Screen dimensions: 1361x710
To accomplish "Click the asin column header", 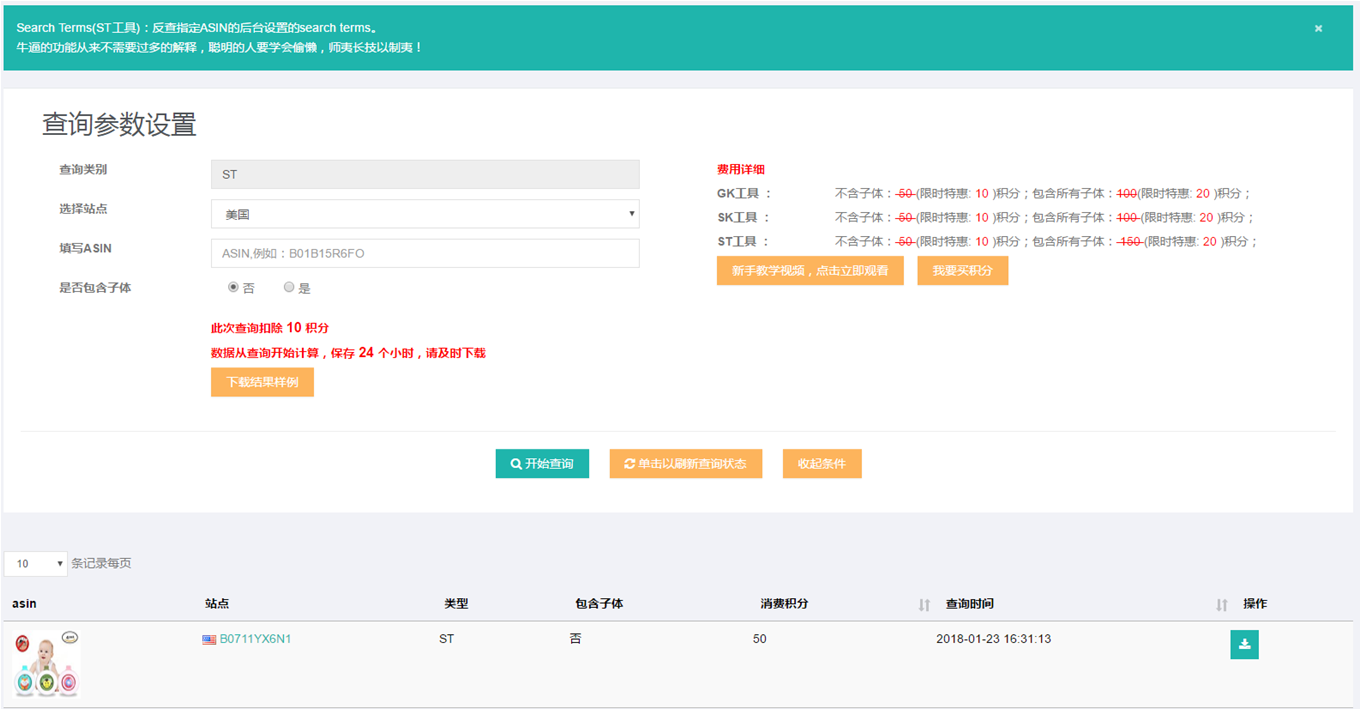I will coord(24,604).
